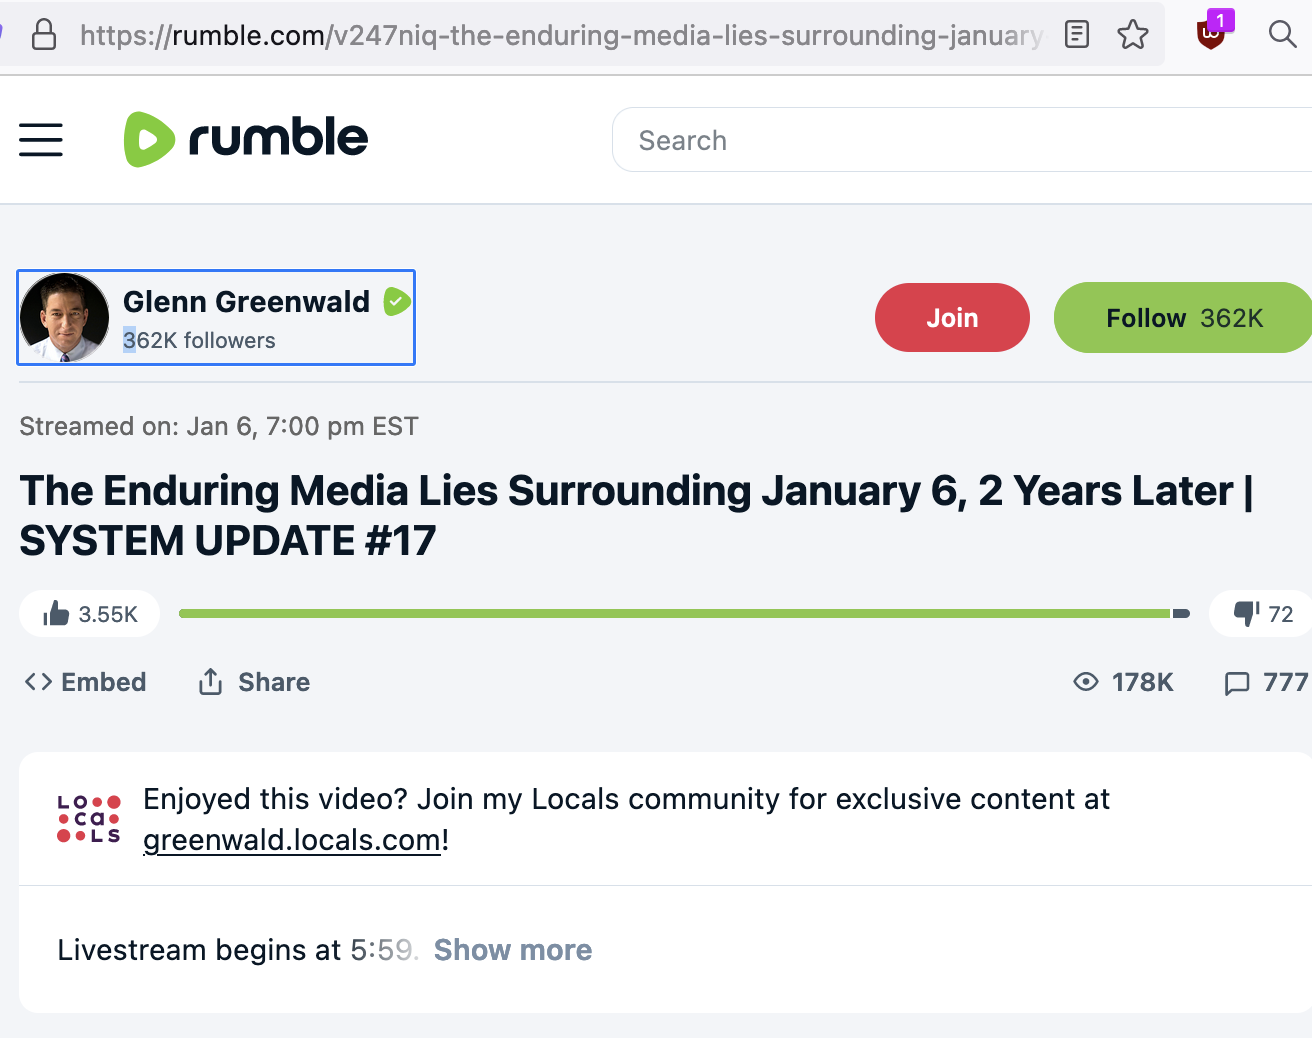1312x1038 pixels.
Task: Click the reader view icon
Action: (1077, 35)
